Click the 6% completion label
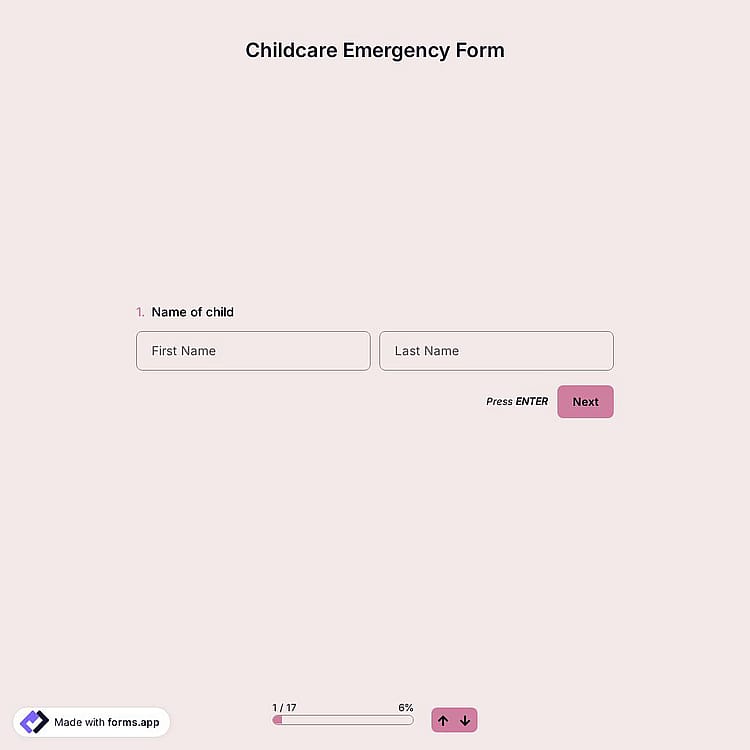The image size is (750, 750). [406, 707]
